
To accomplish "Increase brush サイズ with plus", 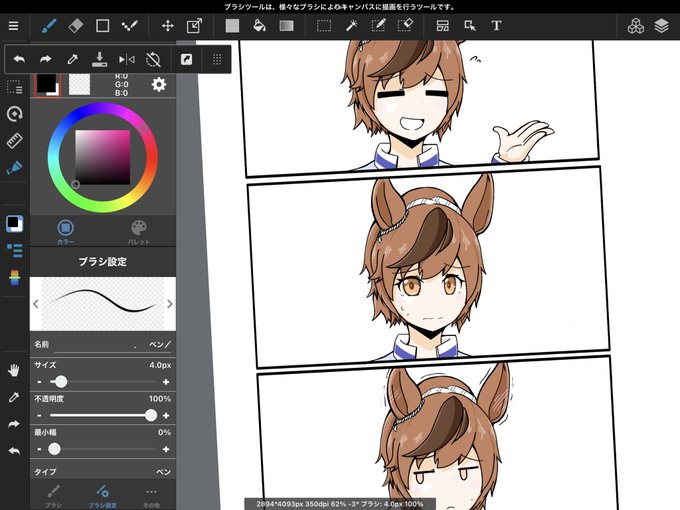I will coord(166,382).
